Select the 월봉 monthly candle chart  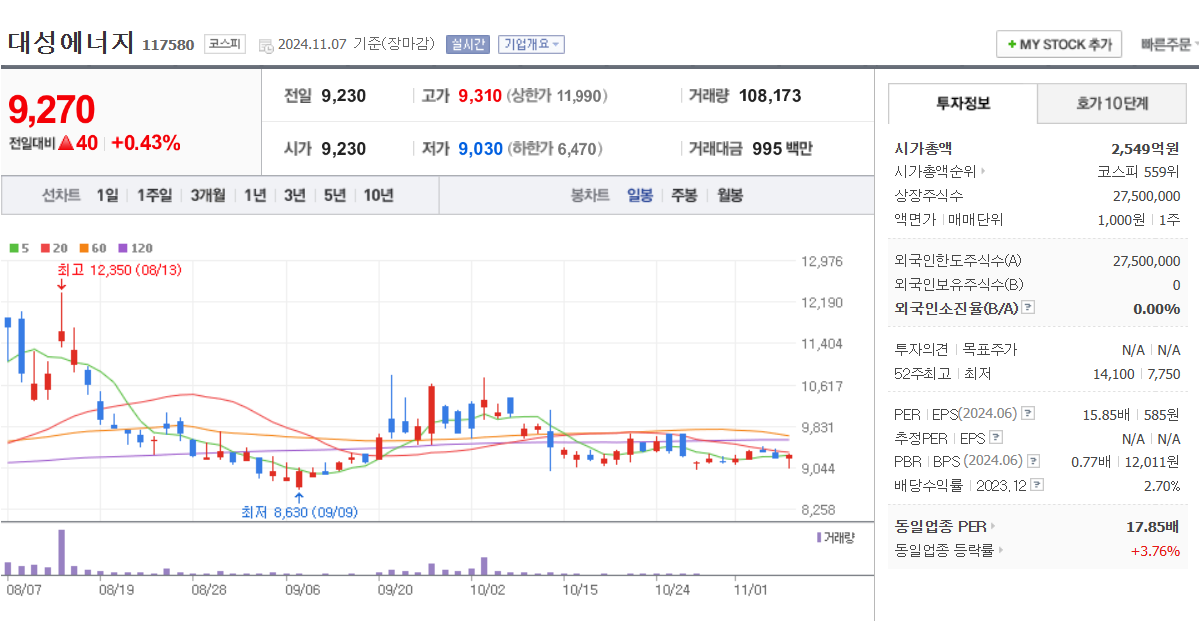point(729,195)
